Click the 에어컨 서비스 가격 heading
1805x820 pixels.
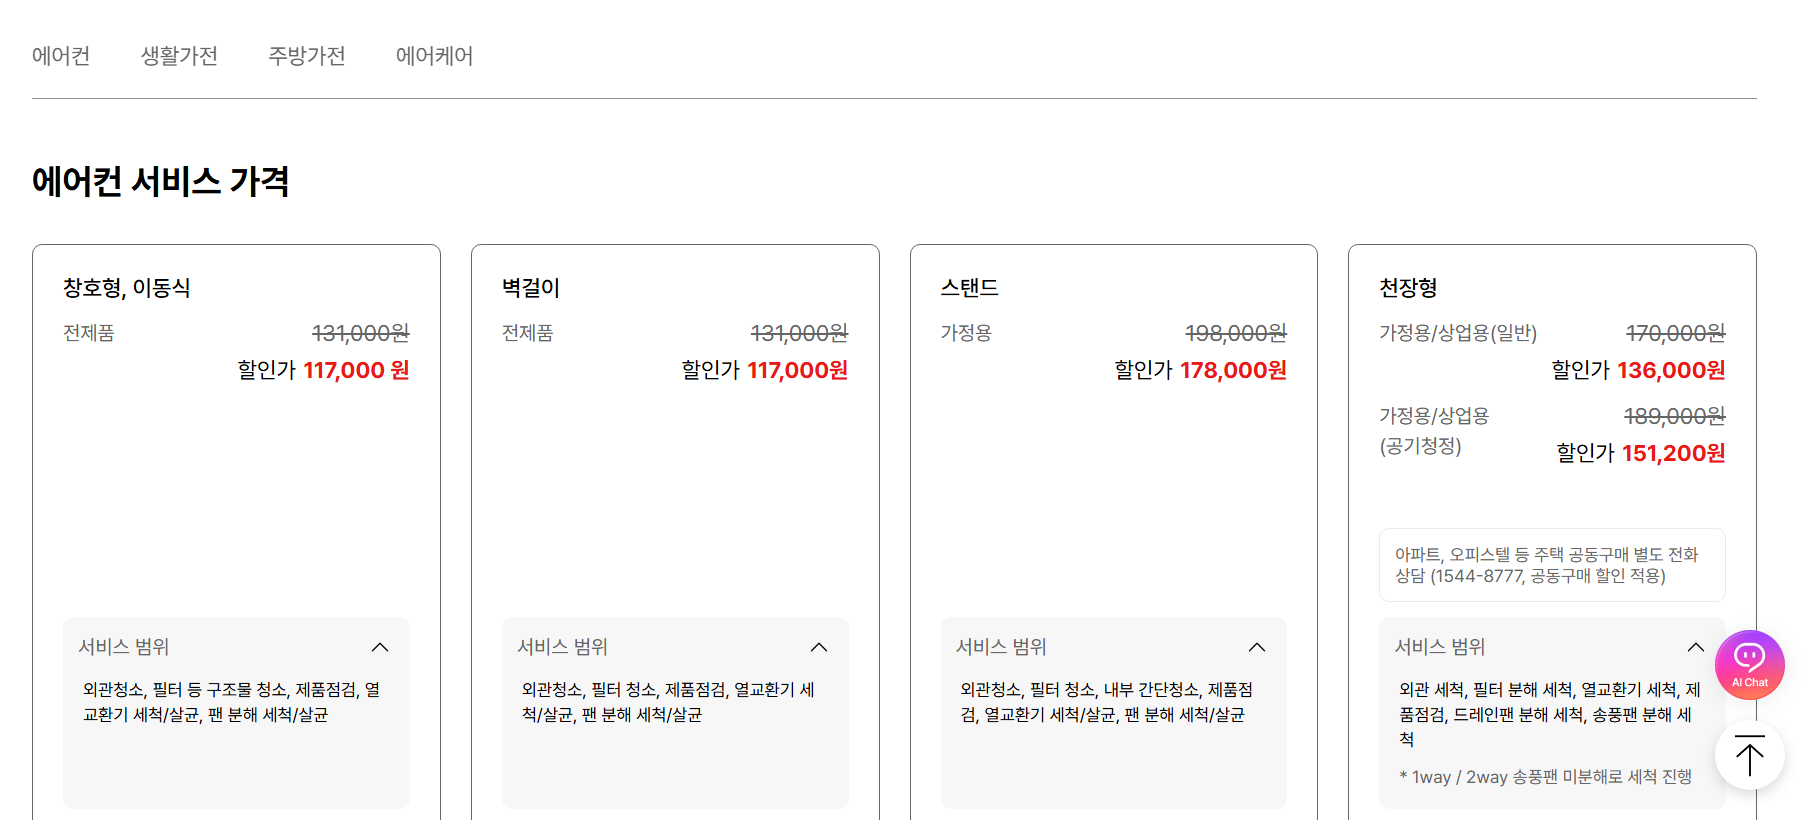click(x=160, y=181)
